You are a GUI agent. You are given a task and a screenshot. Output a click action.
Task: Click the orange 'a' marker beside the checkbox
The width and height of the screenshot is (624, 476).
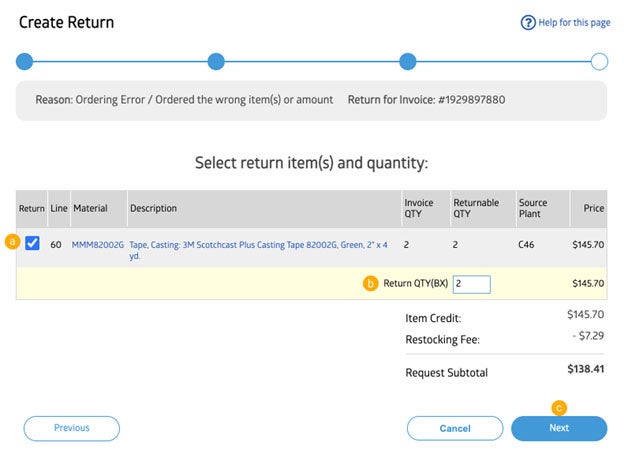13,243
